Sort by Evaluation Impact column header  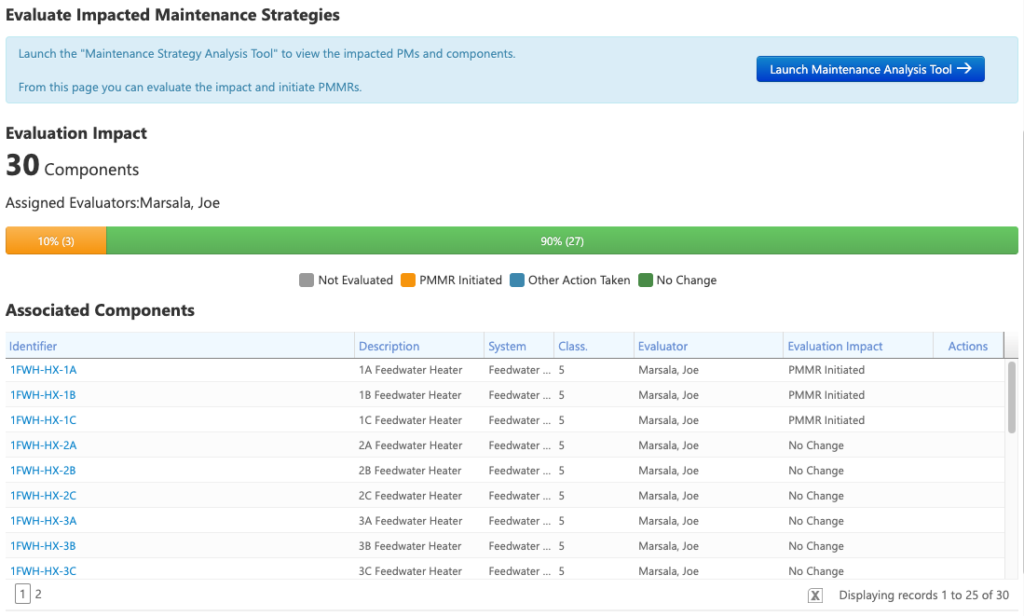[x=835, y=346]
